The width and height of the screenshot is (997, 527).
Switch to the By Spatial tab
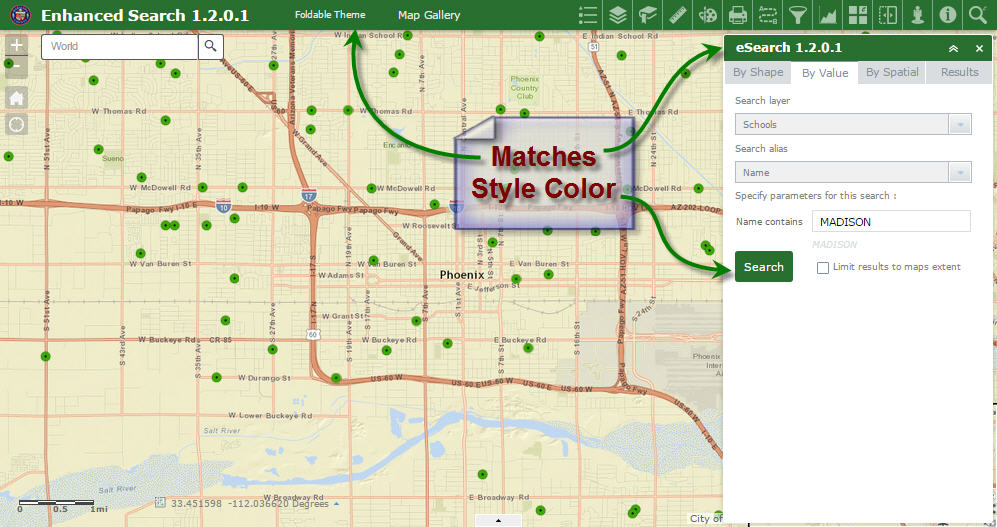tap(892, 72)
